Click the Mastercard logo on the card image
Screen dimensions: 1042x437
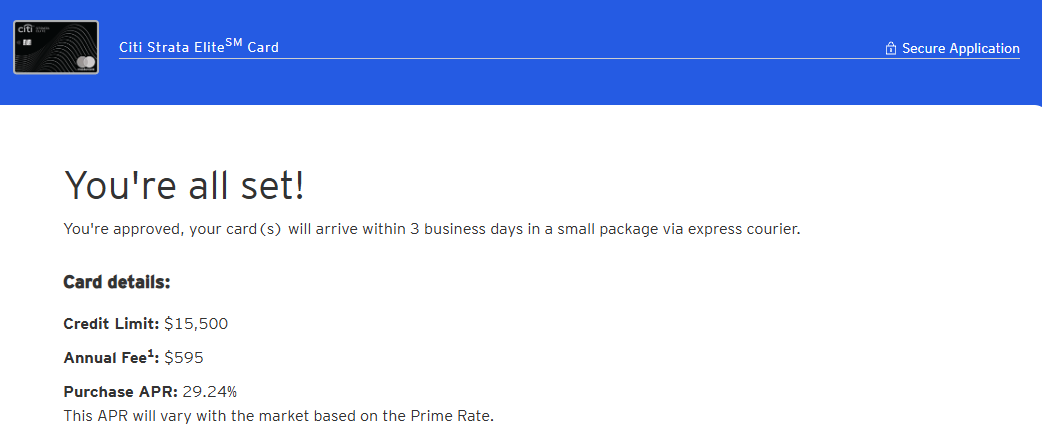click(x=86, y=63)
